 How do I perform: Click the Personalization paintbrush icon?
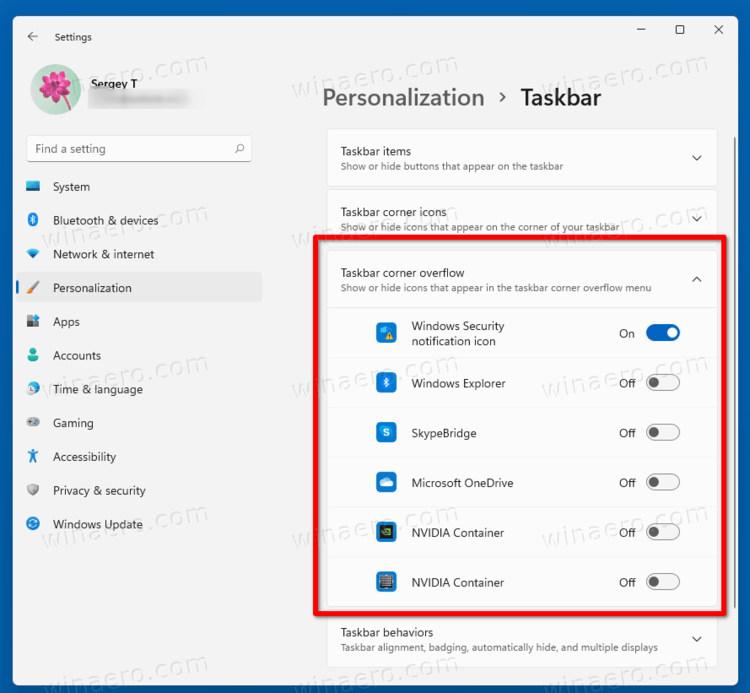[x=33, y=287]
